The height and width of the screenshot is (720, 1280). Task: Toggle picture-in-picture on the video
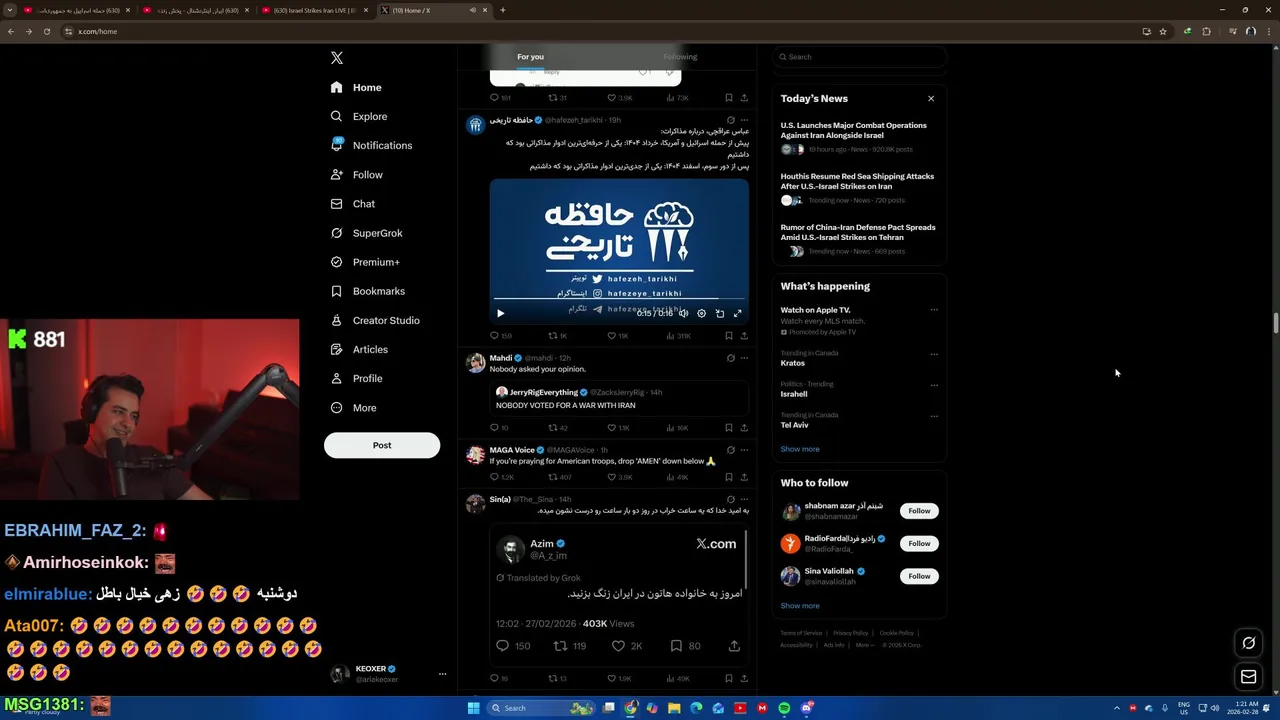(x=719, y=313)
